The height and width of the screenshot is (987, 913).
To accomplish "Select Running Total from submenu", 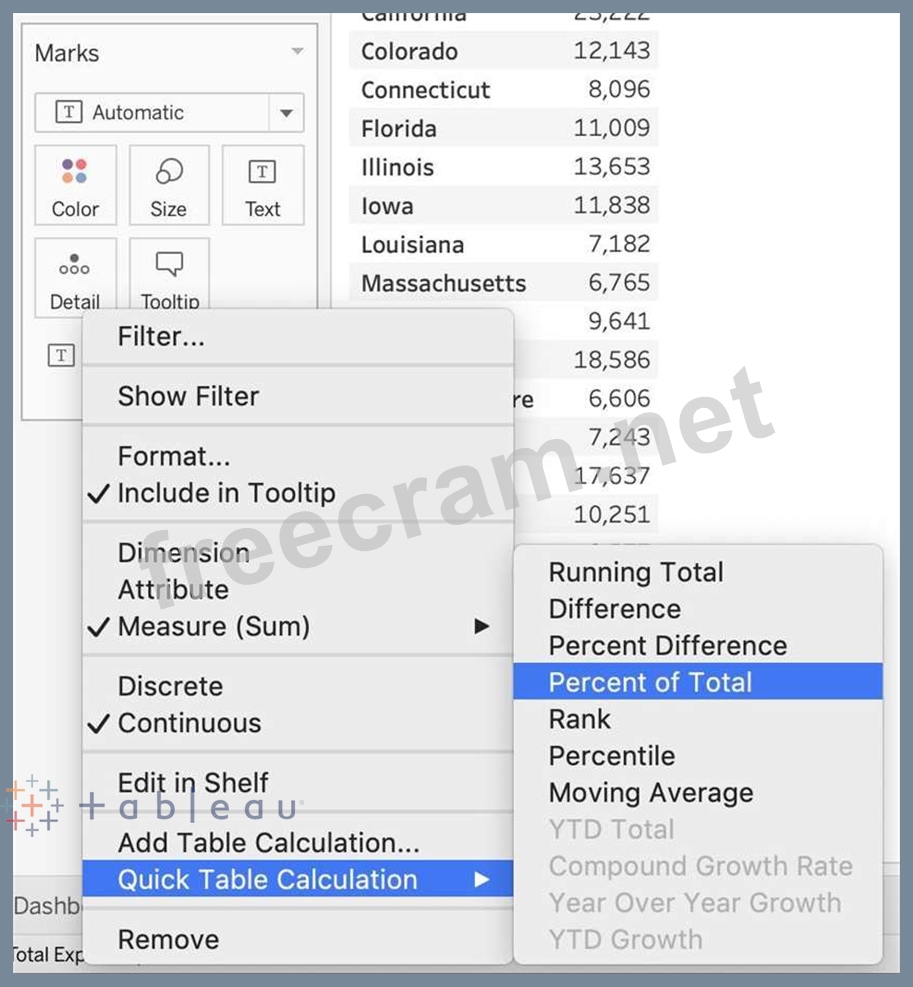I will pos(636,573).
